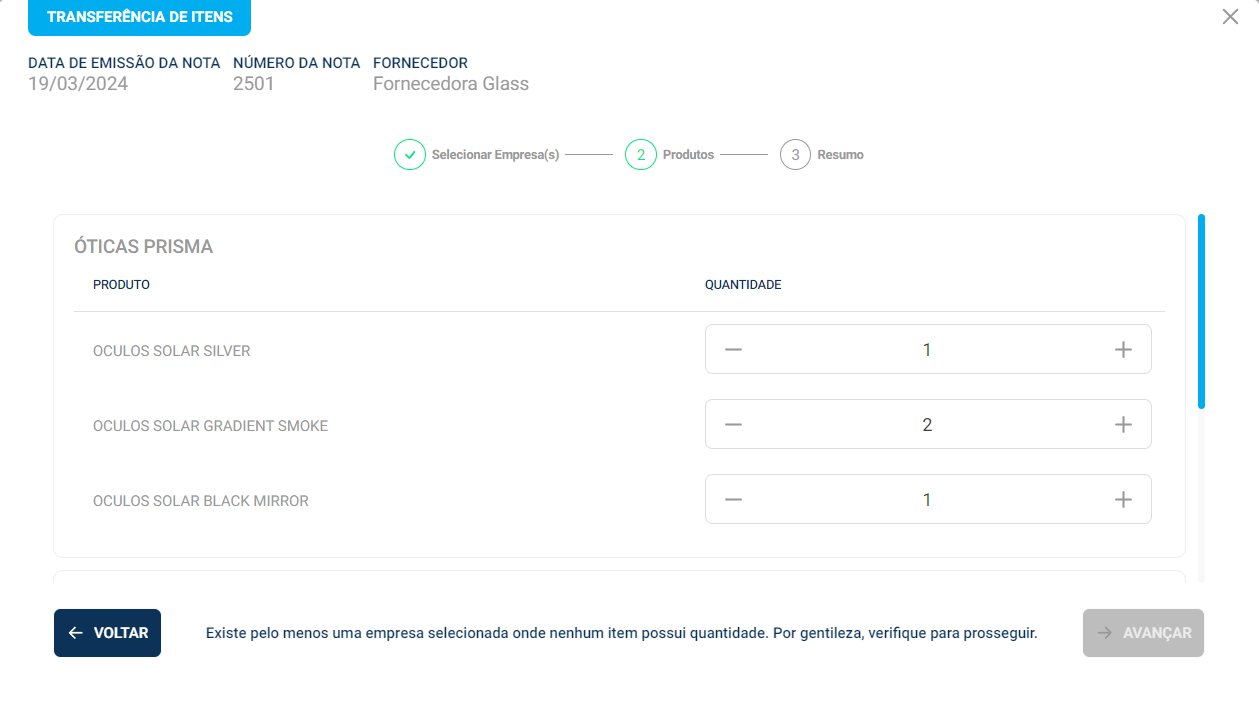Click the Transferência de Itens header tab

click(139, 17)
